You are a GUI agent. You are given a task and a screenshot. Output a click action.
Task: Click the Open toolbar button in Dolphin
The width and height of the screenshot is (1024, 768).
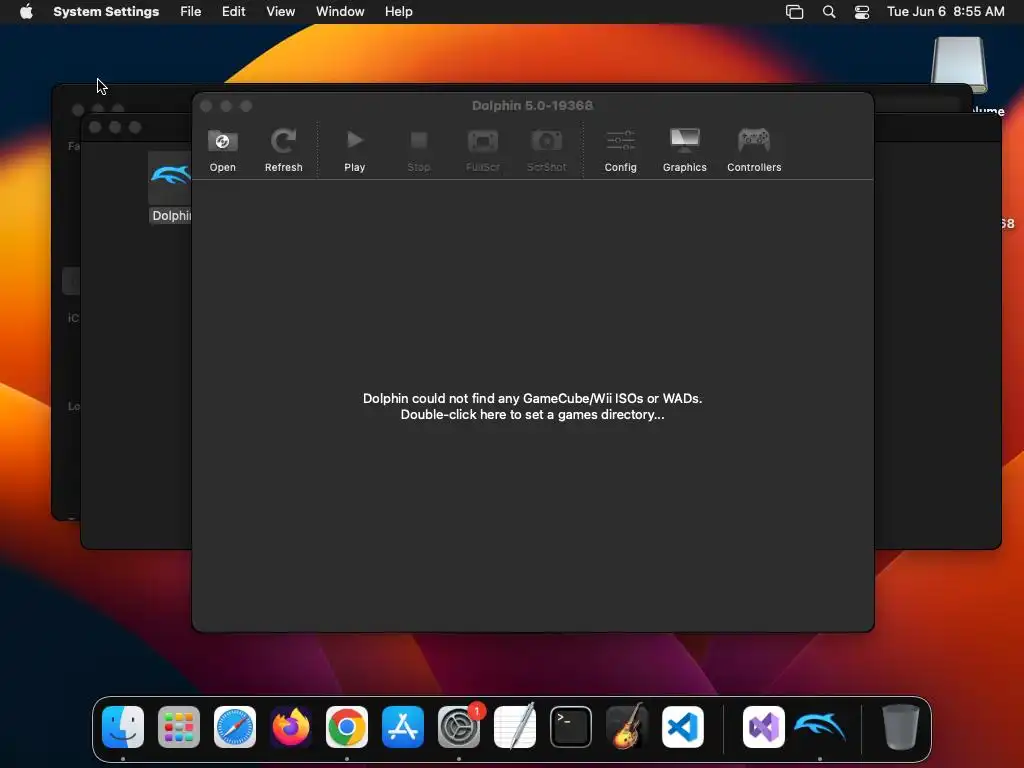pos(223,151)
